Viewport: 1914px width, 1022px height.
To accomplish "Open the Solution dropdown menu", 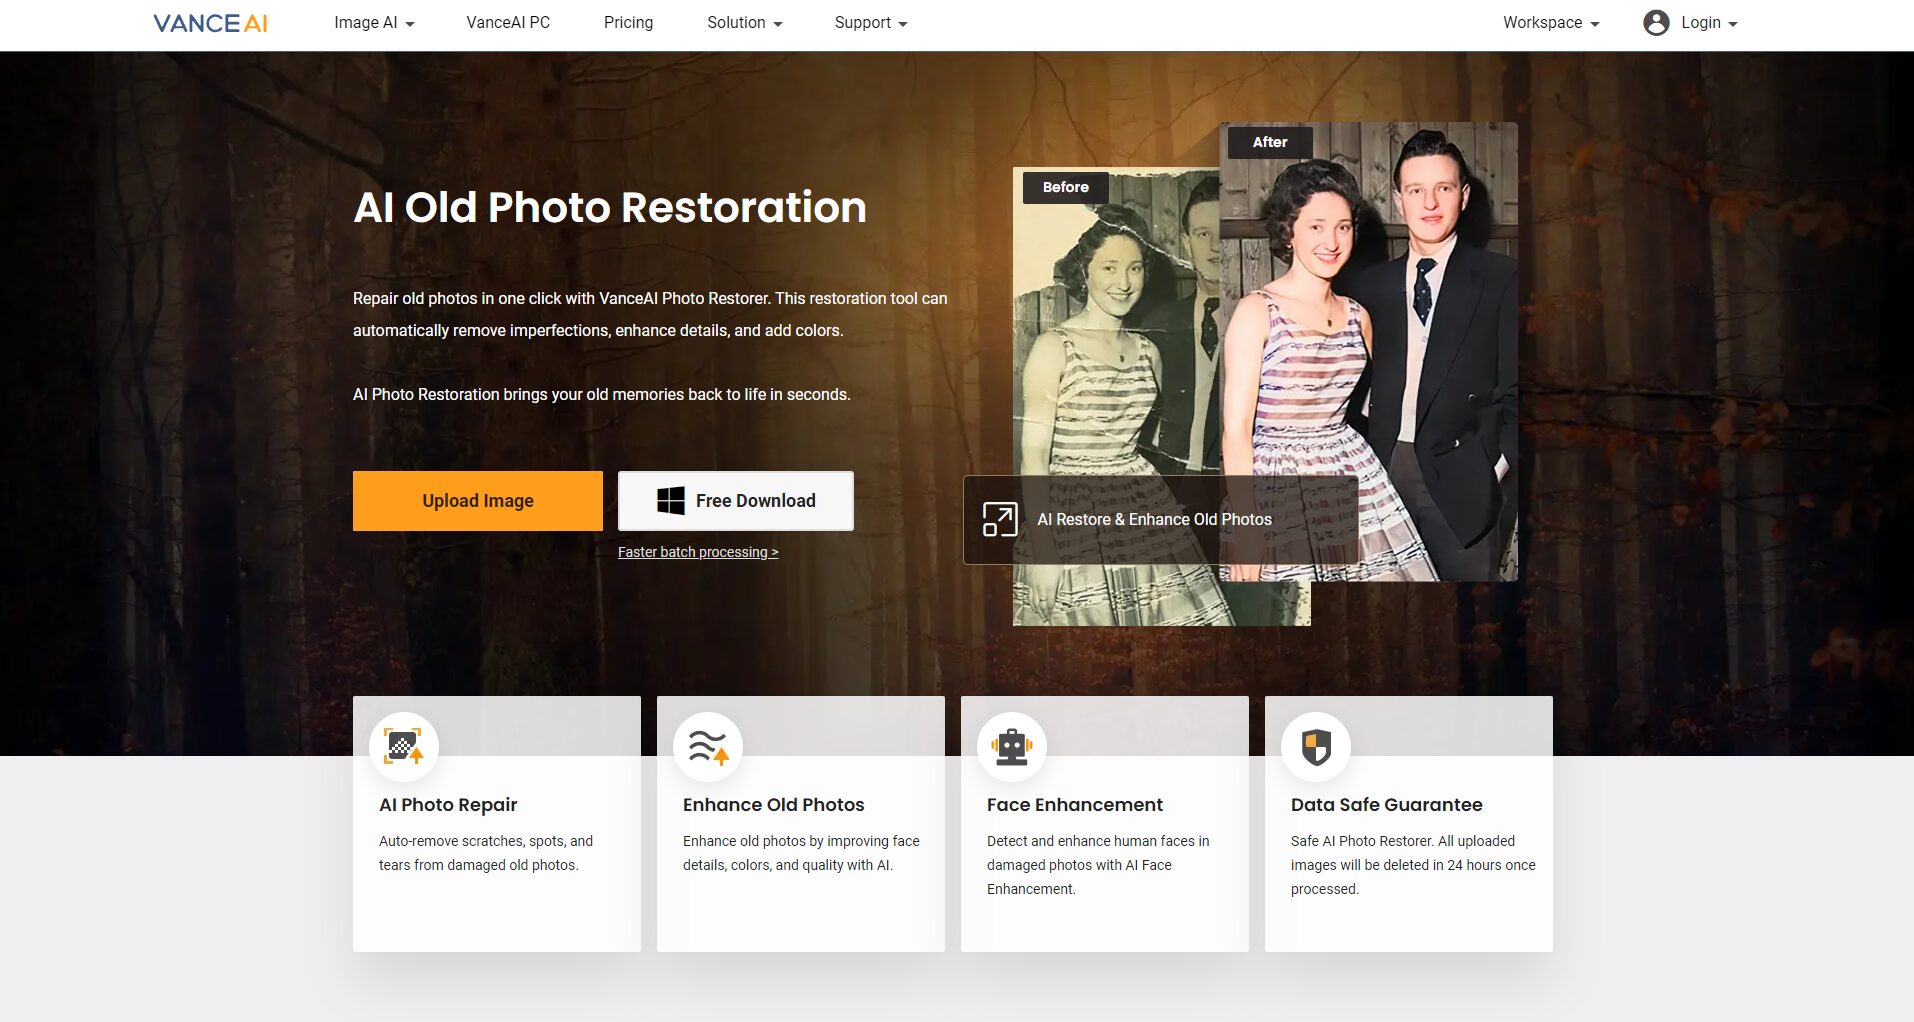I will [744, 23].
